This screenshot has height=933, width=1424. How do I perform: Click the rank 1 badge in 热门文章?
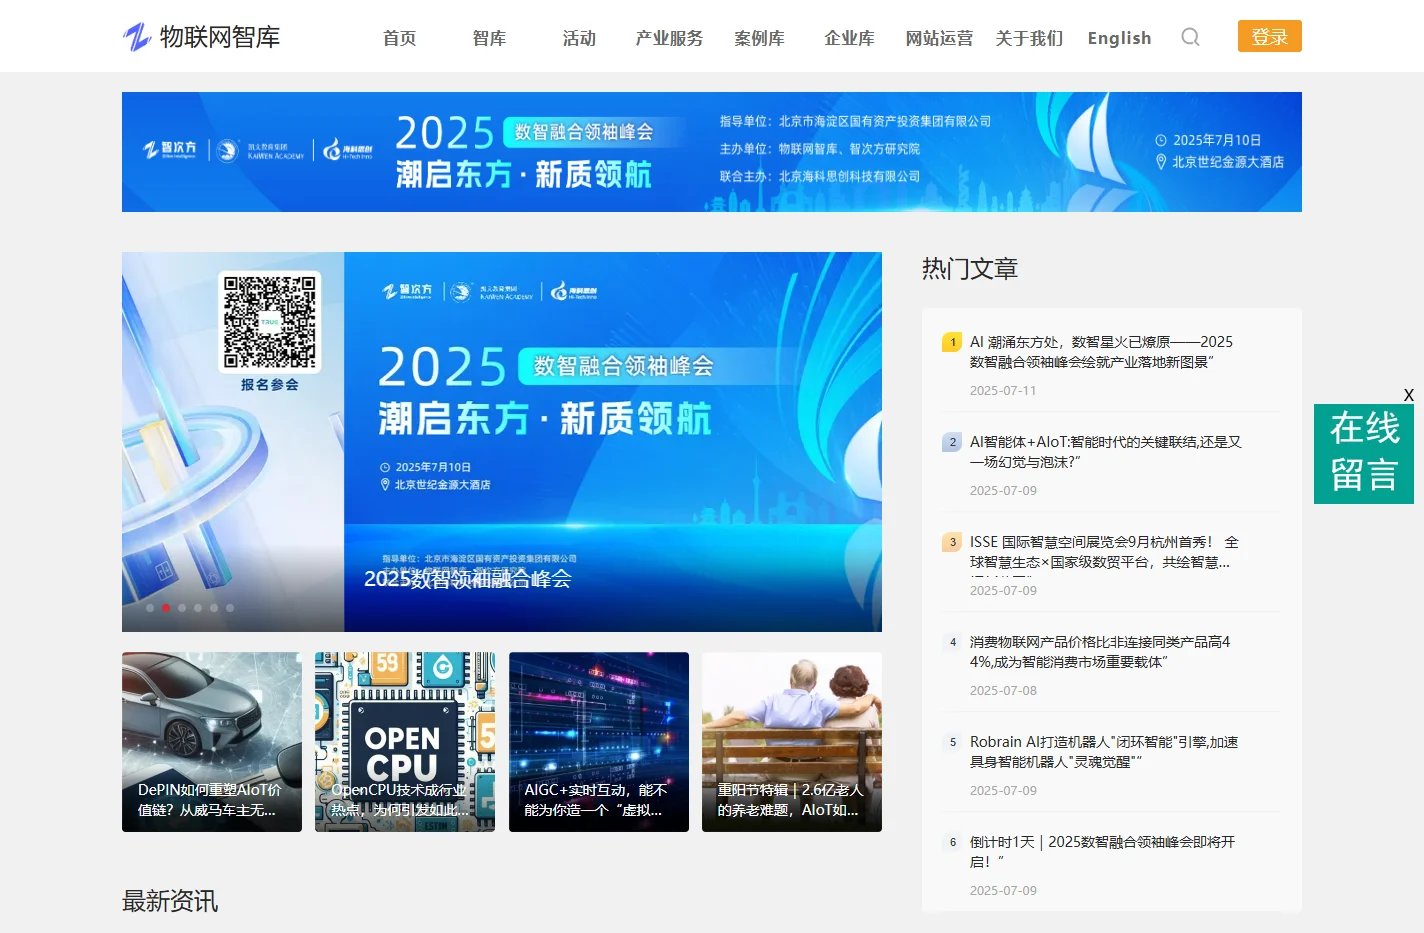click(952, 342)
